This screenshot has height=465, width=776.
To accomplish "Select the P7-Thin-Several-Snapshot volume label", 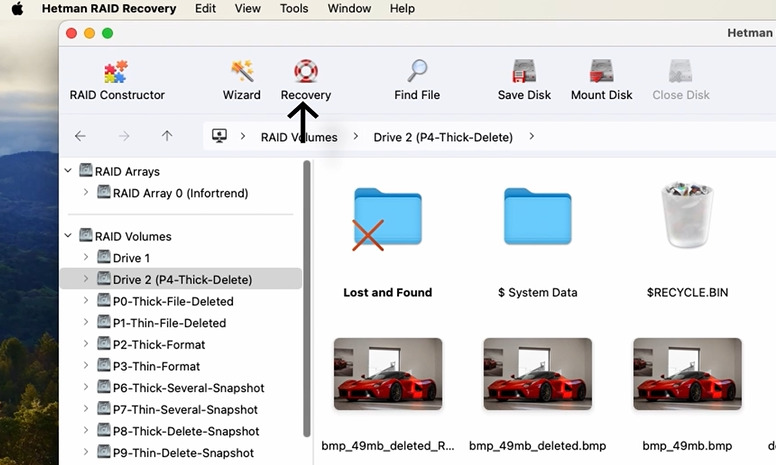I will (x=185, y=410).
